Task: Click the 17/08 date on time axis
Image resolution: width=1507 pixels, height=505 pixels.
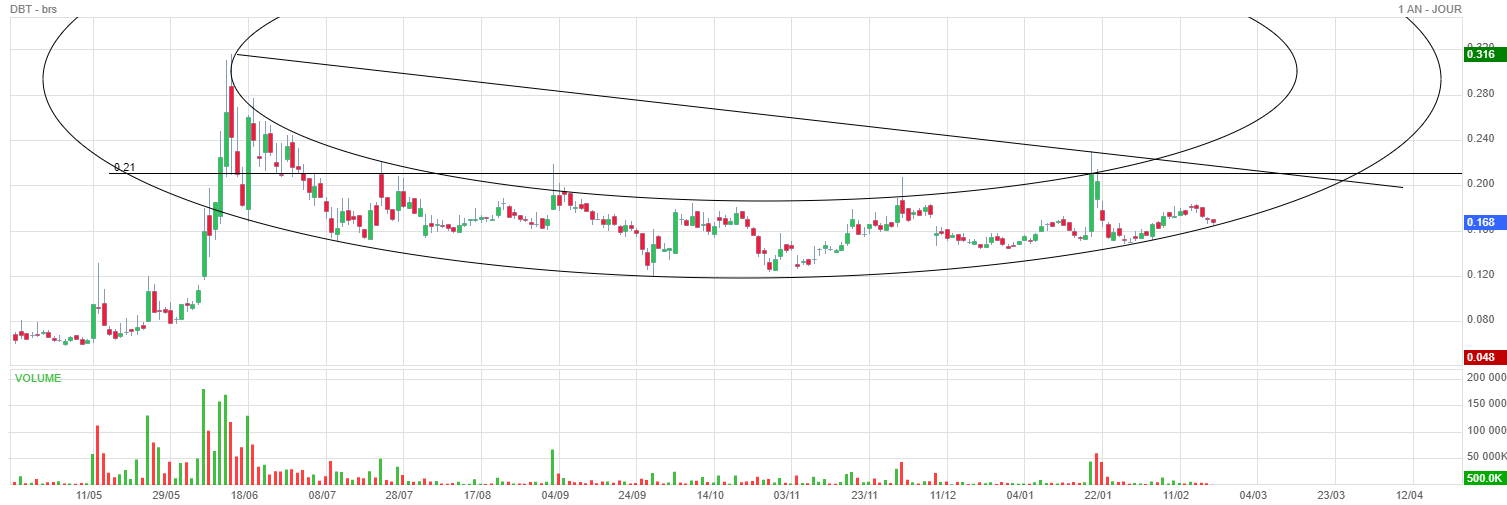Action: 478,495
